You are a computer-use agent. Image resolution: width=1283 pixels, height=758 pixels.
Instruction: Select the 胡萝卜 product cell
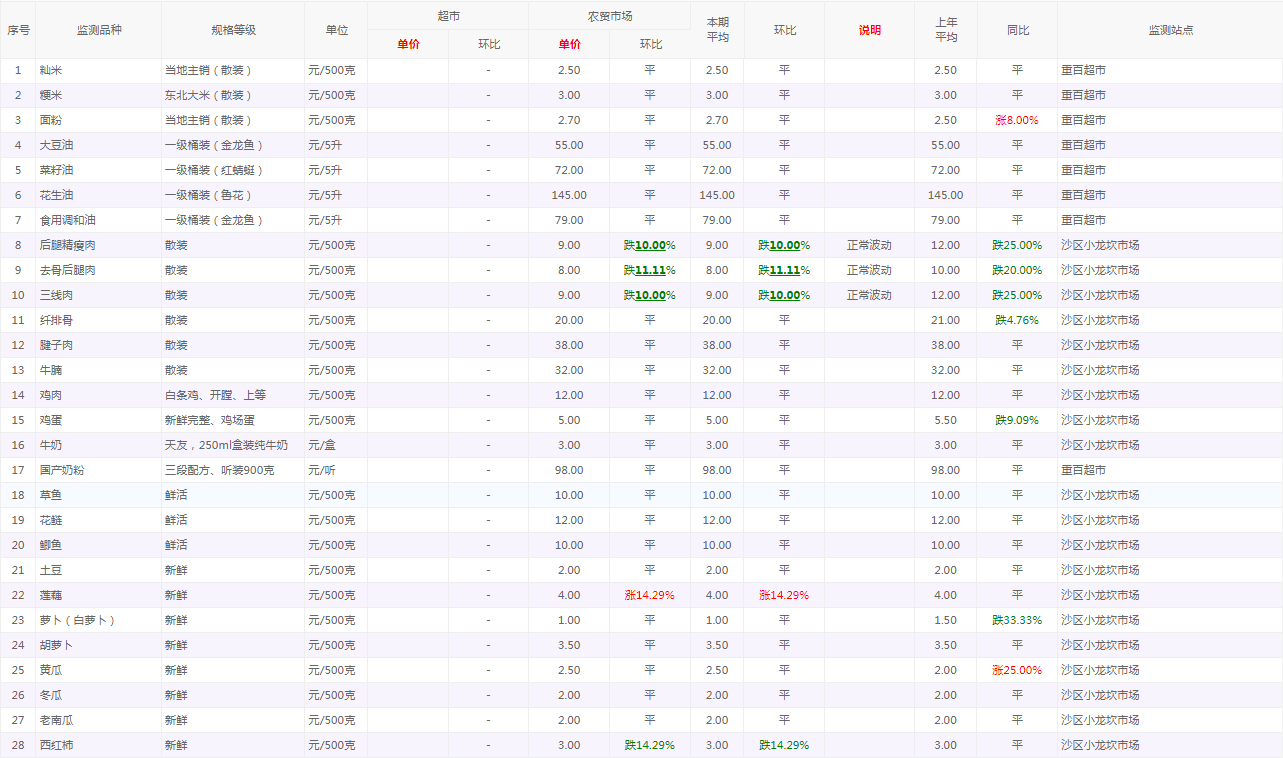coord(98,645)
